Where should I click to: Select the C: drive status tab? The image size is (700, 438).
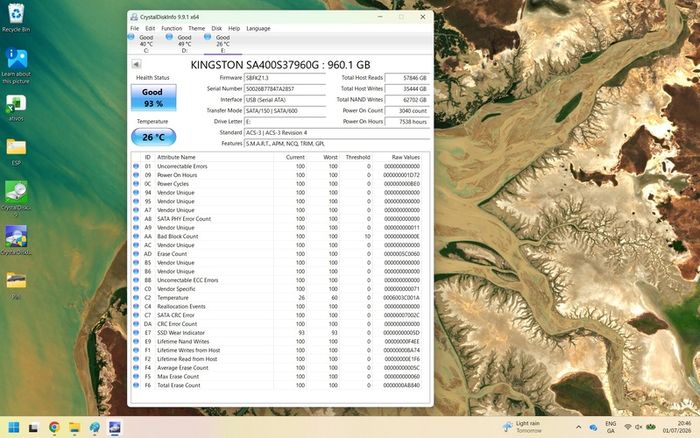tap(142, 43)
